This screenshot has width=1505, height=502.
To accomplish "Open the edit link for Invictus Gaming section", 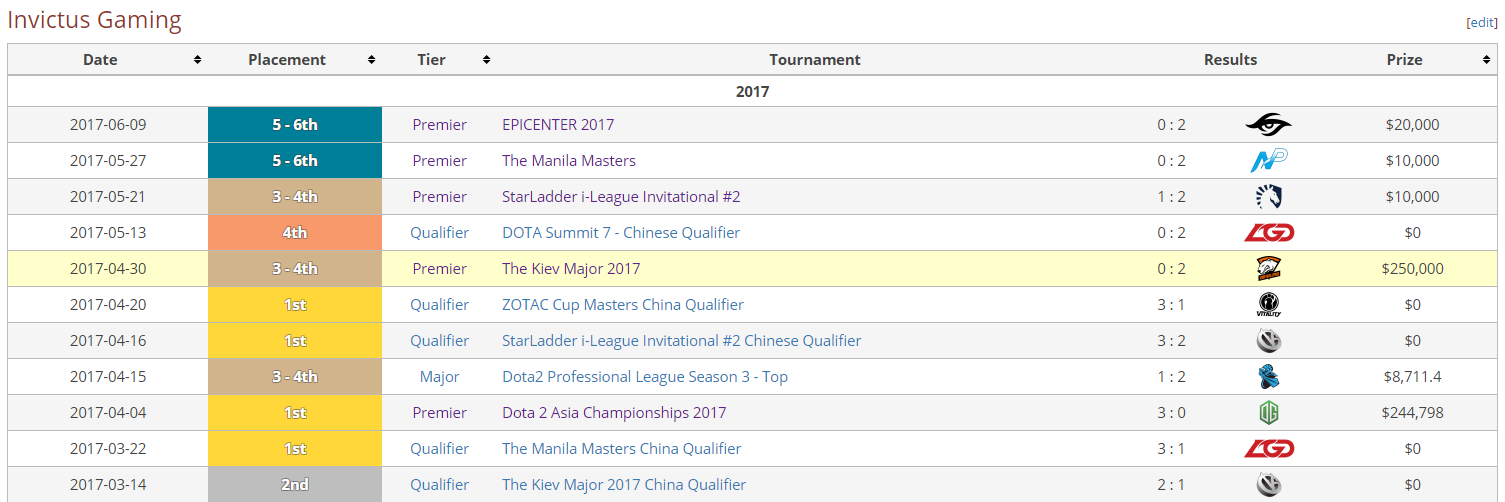I will click(x=1481, y=22).
